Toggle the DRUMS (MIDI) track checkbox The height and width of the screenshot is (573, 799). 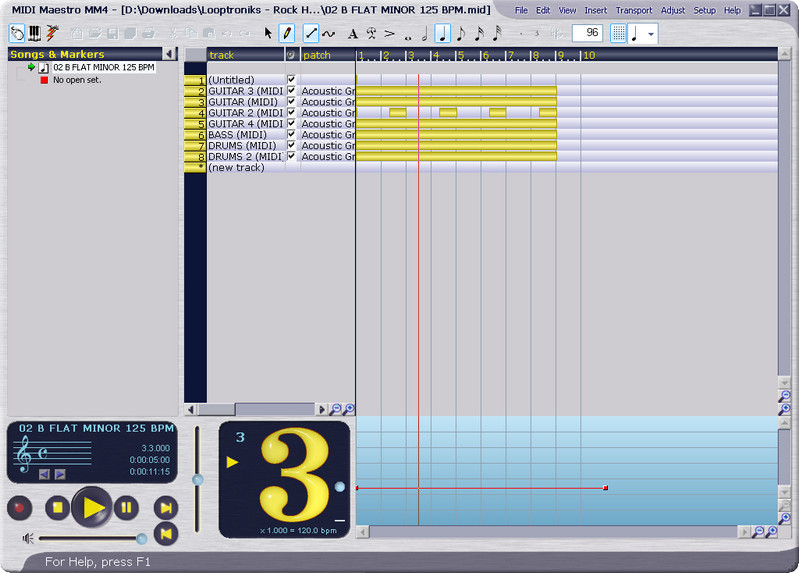click(291, 145)
